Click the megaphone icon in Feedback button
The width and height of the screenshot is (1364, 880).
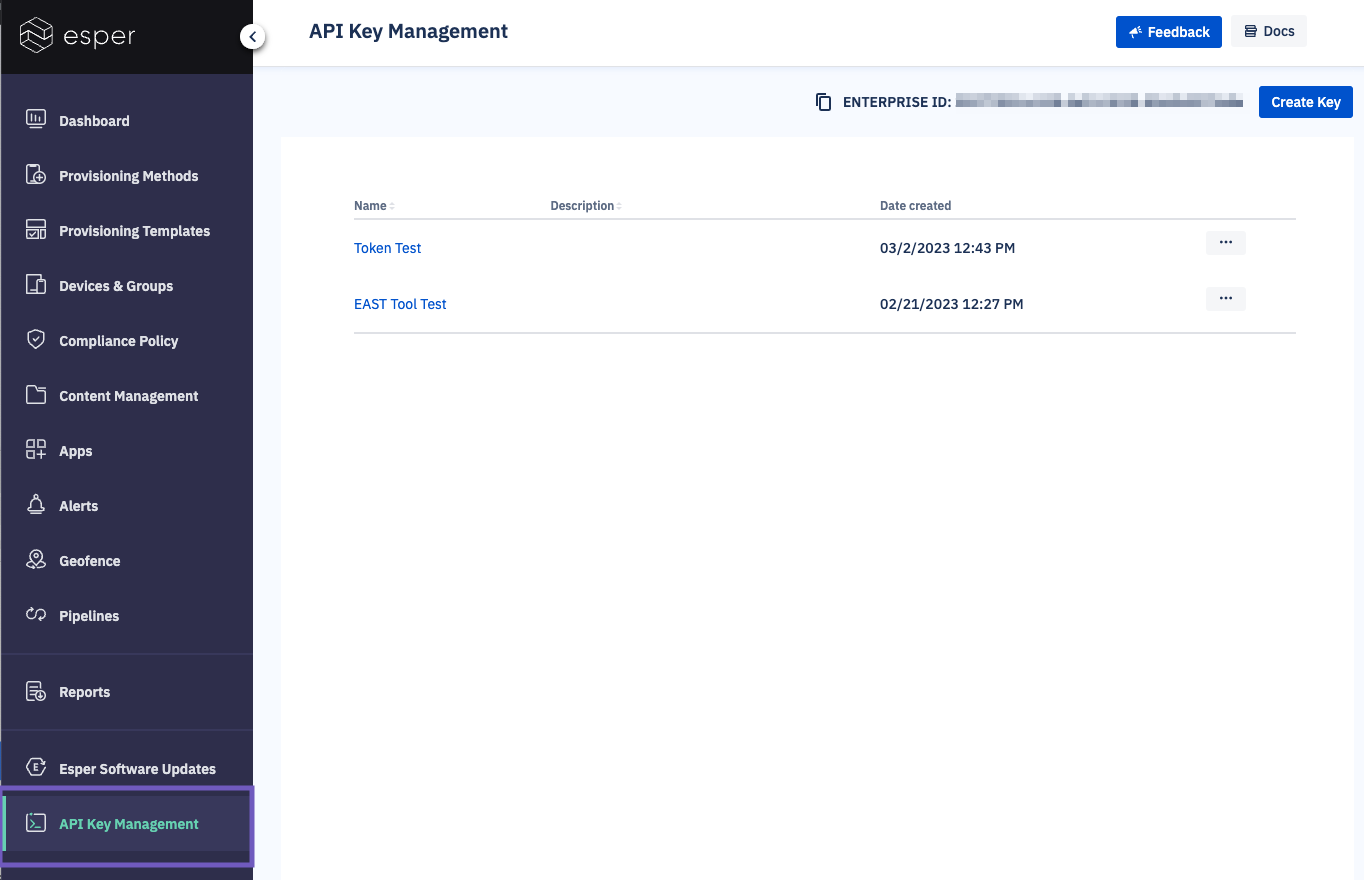pyautogui.click(x=1135, y=32)
